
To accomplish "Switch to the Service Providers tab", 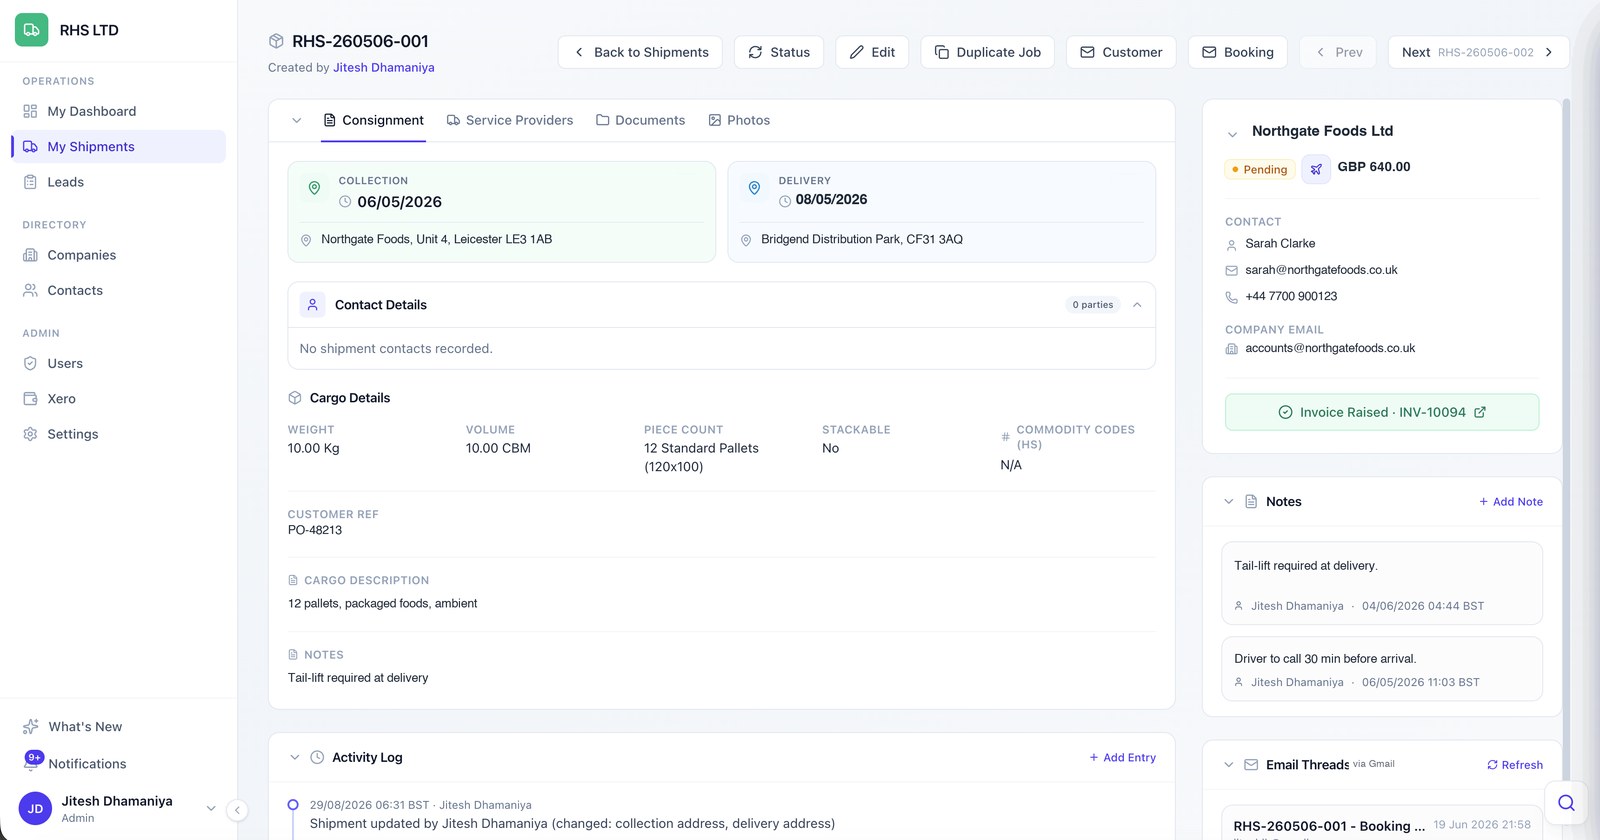I will pyautogui.click(x=510, y=121).
